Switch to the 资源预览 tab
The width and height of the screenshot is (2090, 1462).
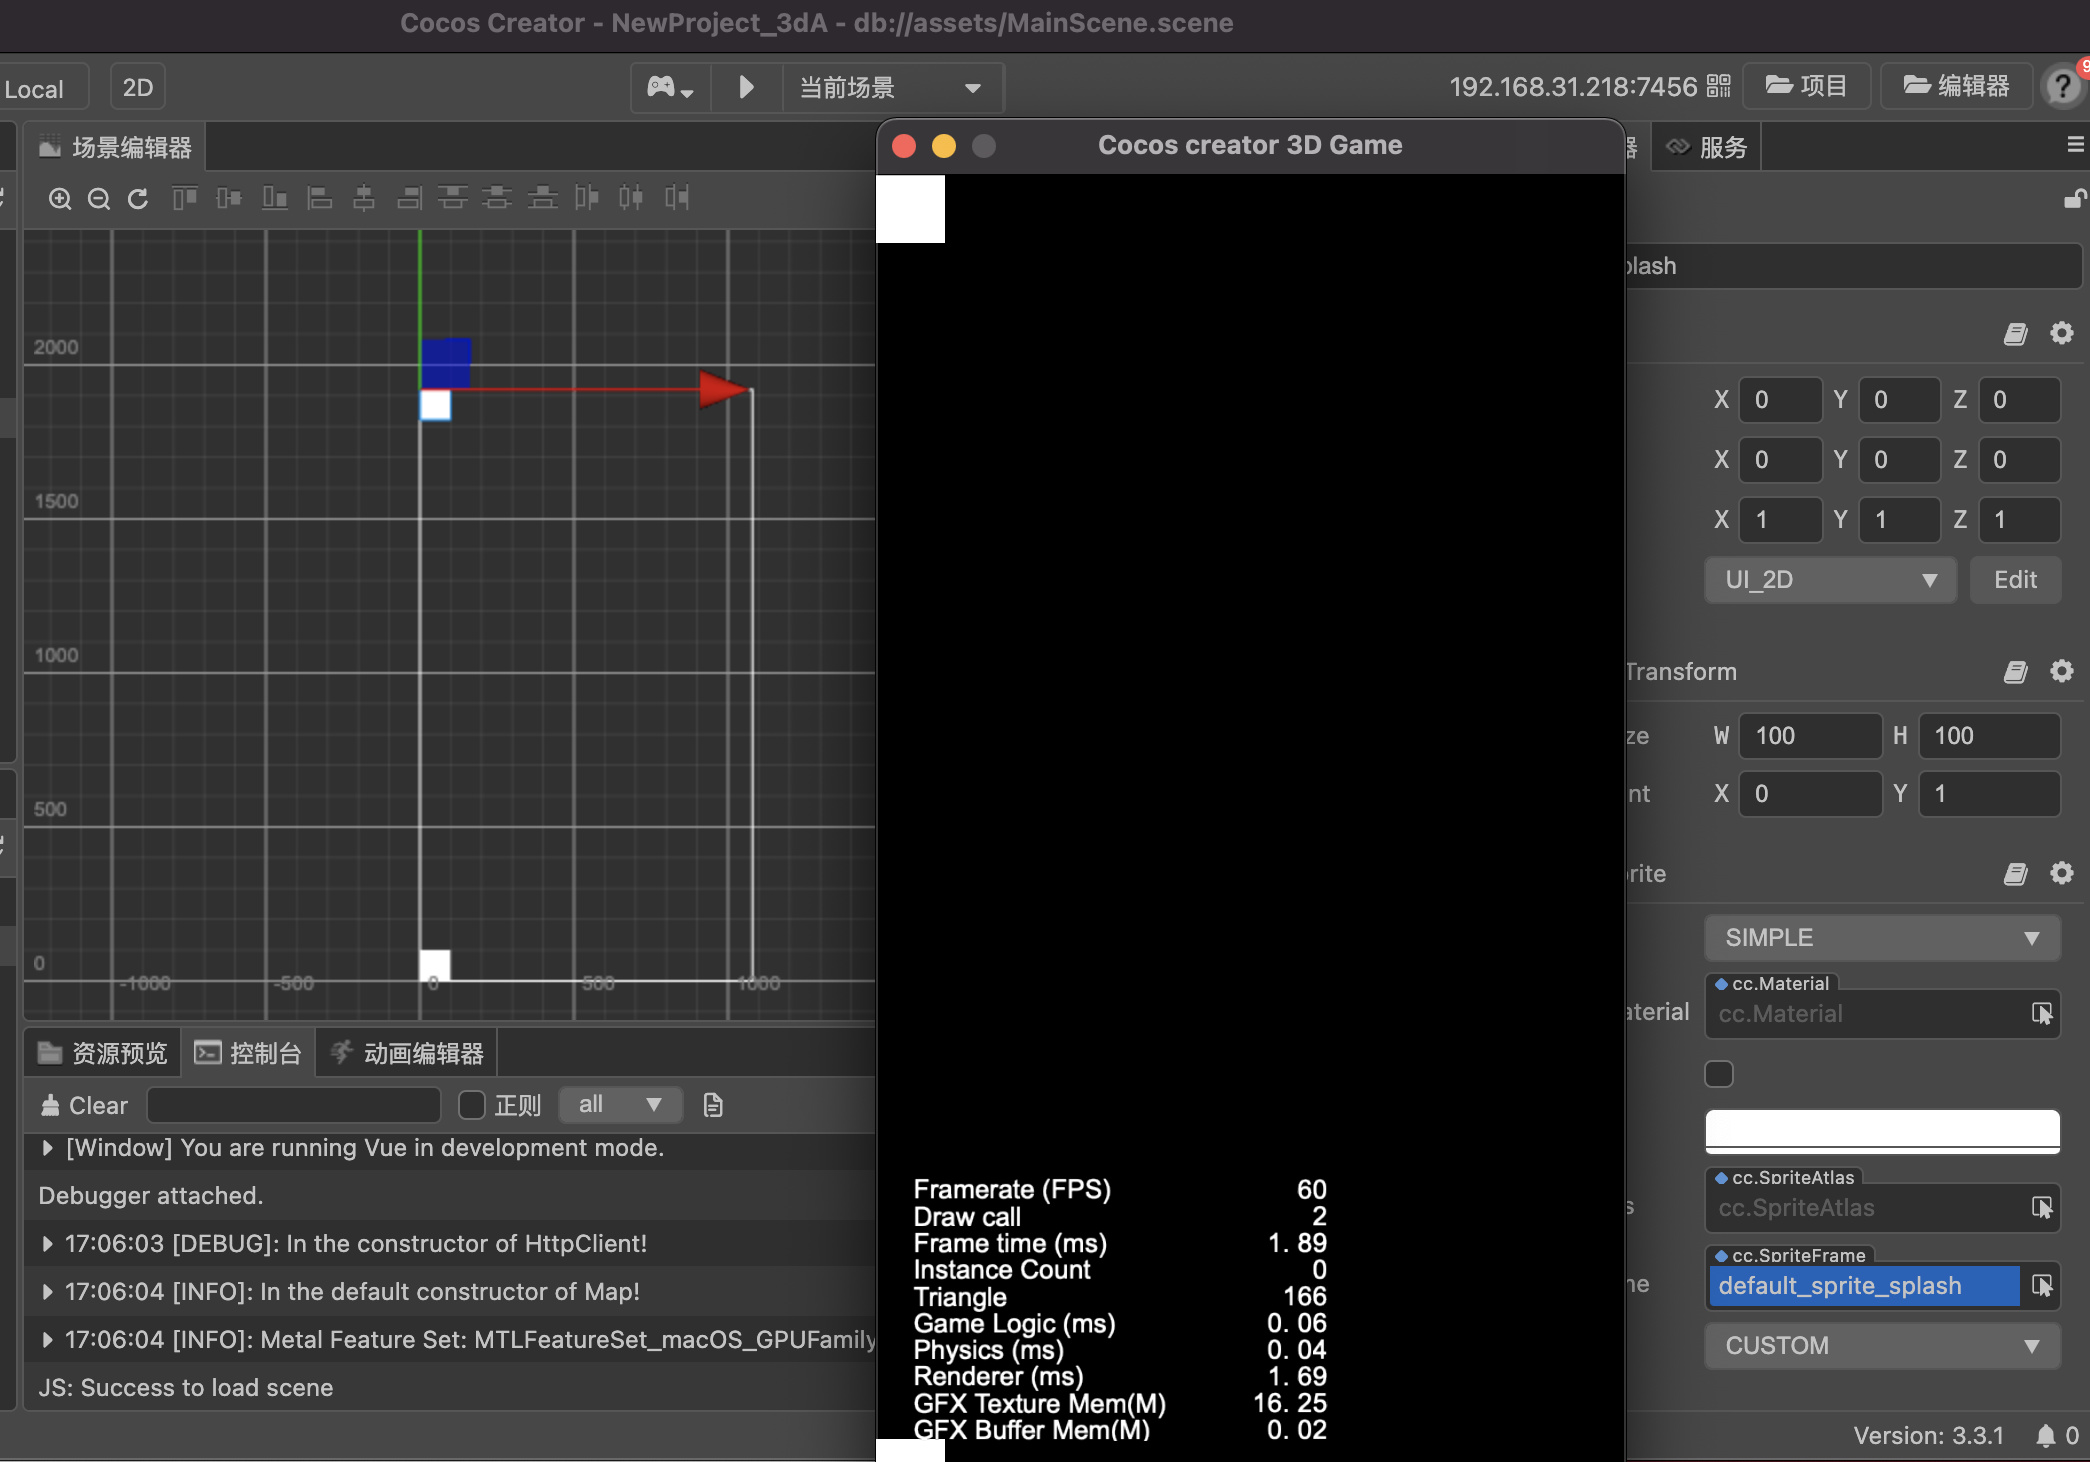pyautogui.click(x=103, y=1053)
